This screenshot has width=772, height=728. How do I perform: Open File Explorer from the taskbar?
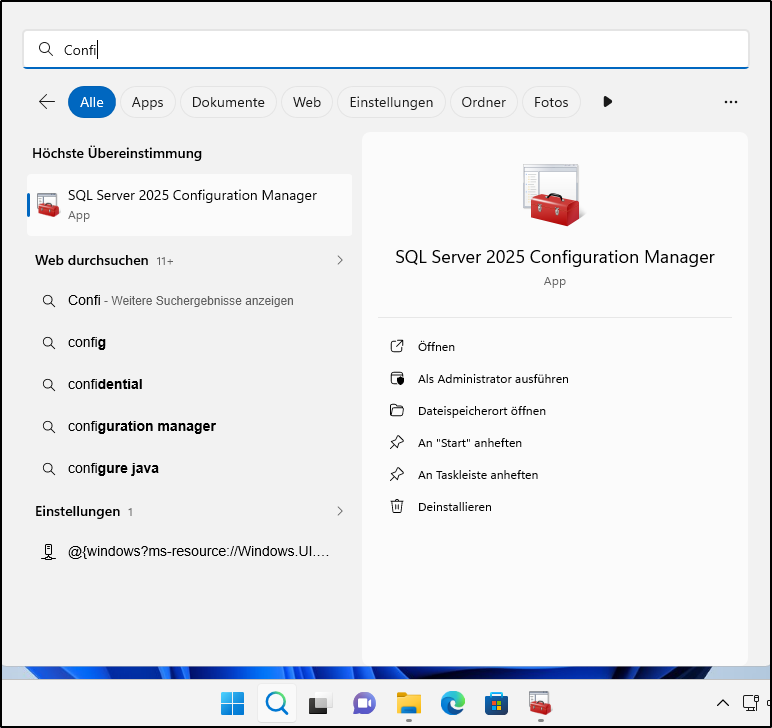click(x=409, y=703)
